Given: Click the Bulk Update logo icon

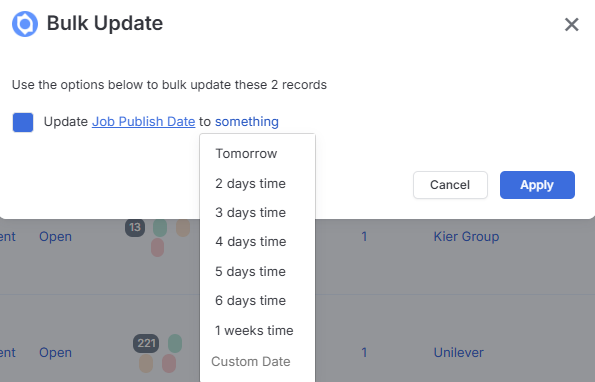Looking at the screenshot, I should point(25,24).
